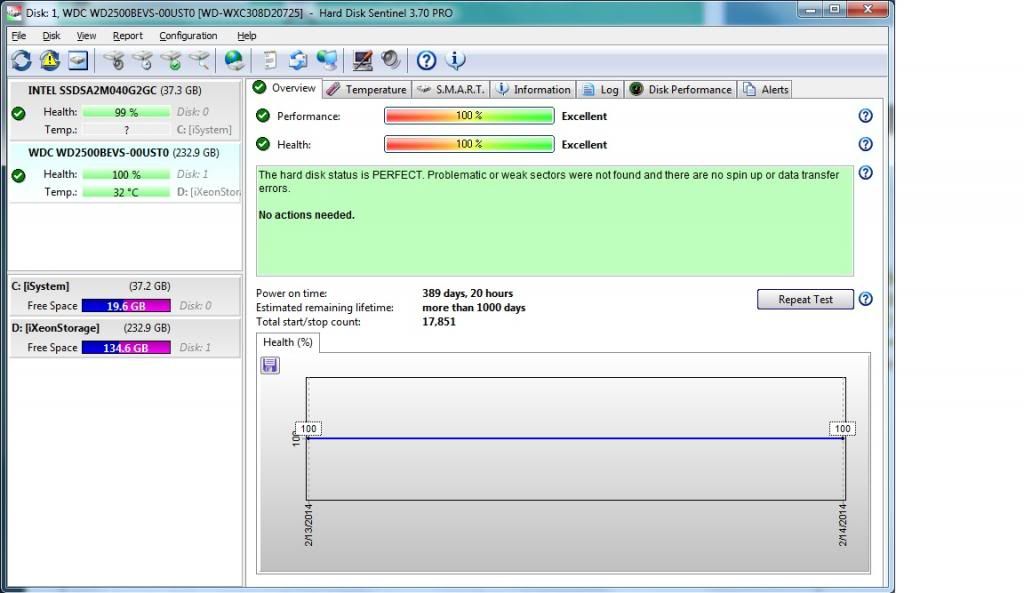Switch to the S.M.A.R.T. tab
1024x593 pixels.
pos(451,89)
